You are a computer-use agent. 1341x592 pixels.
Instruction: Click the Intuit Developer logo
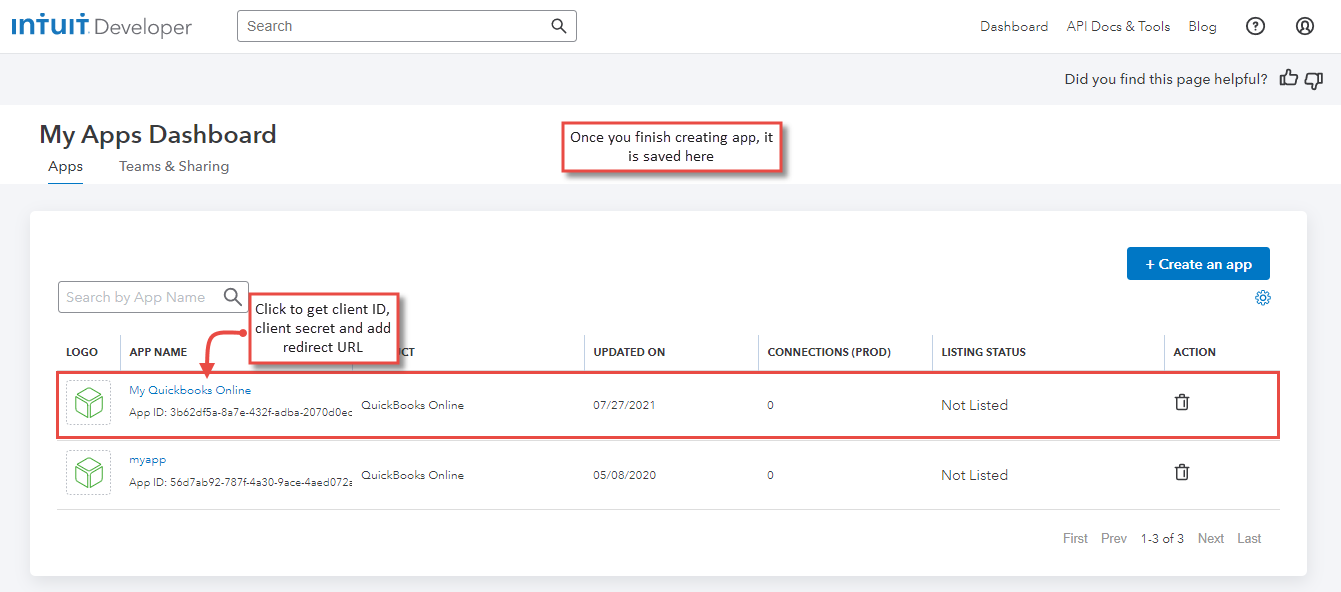[x=102, y=27]
